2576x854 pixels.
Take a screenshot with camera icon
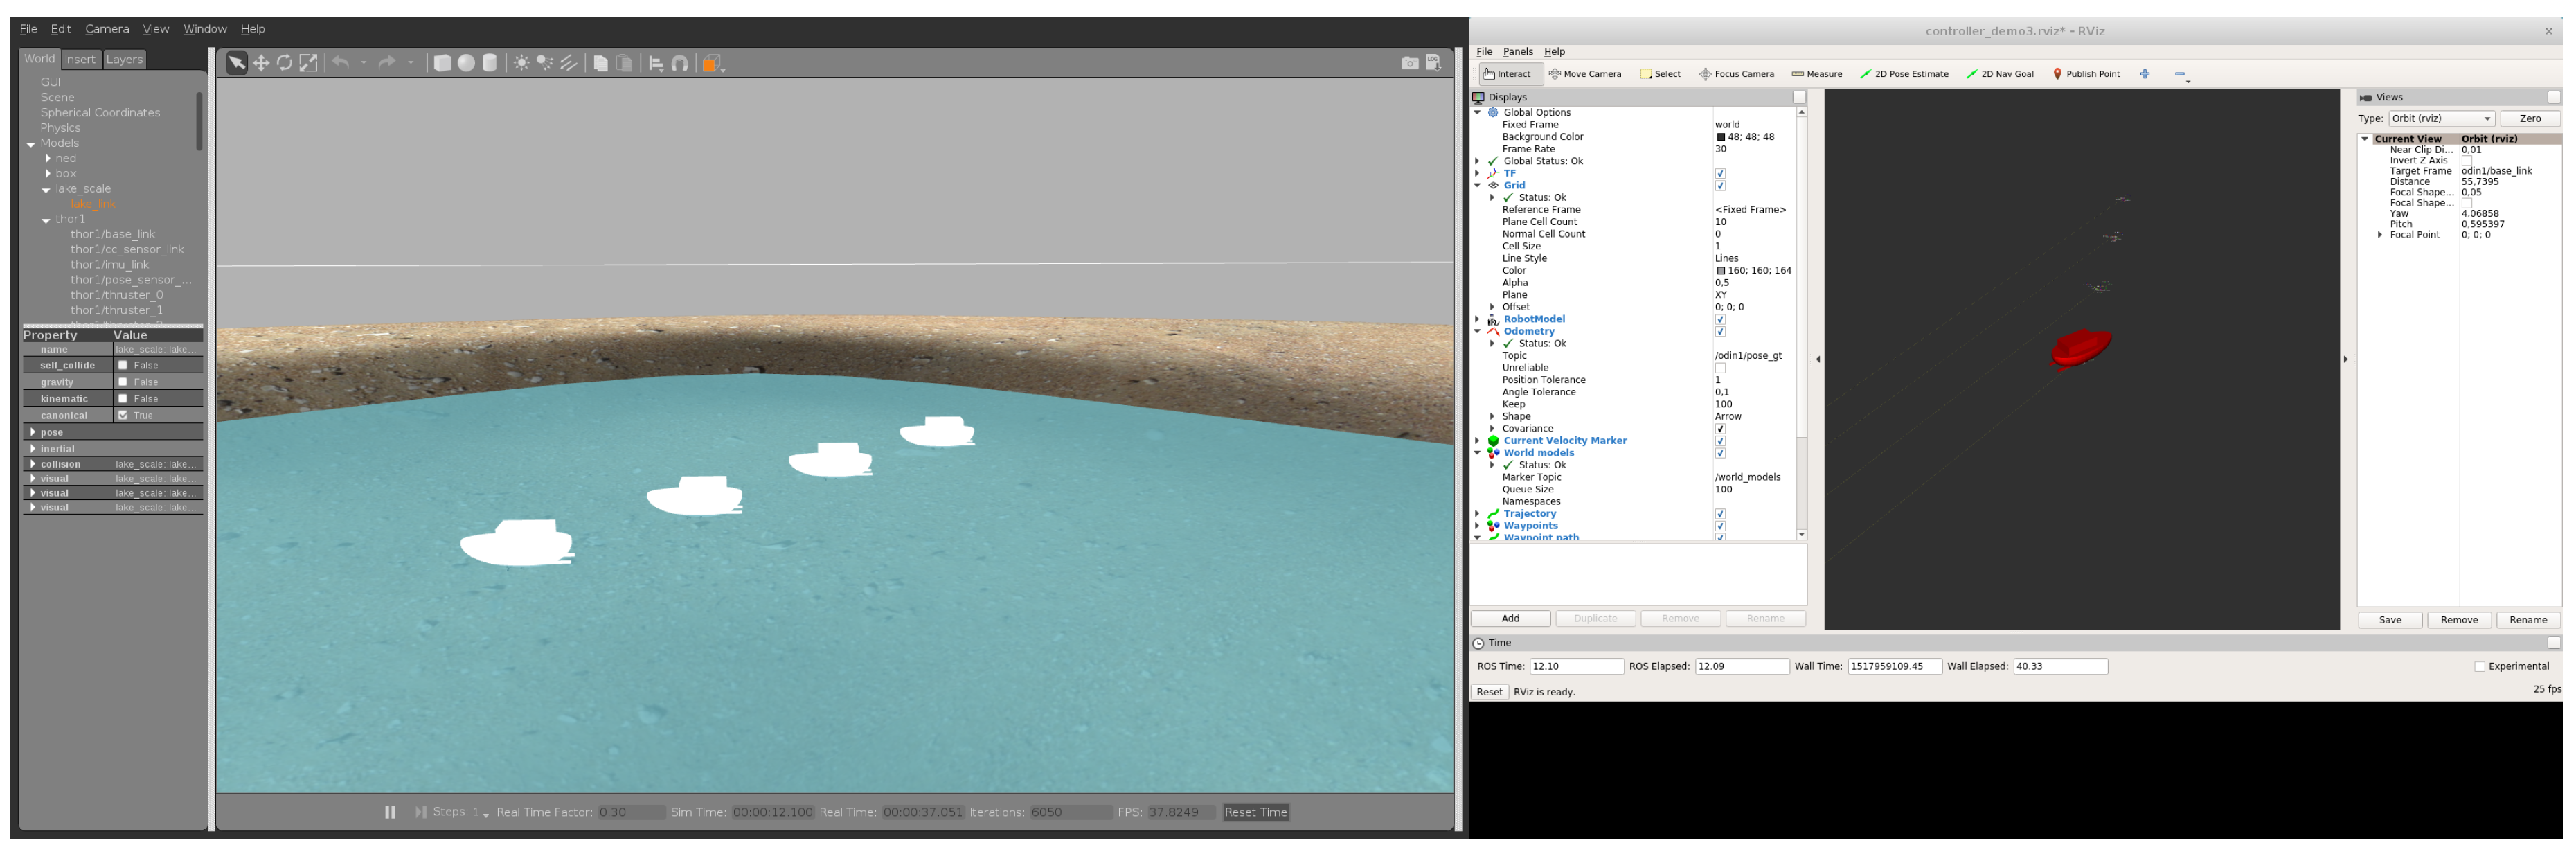1409,64
